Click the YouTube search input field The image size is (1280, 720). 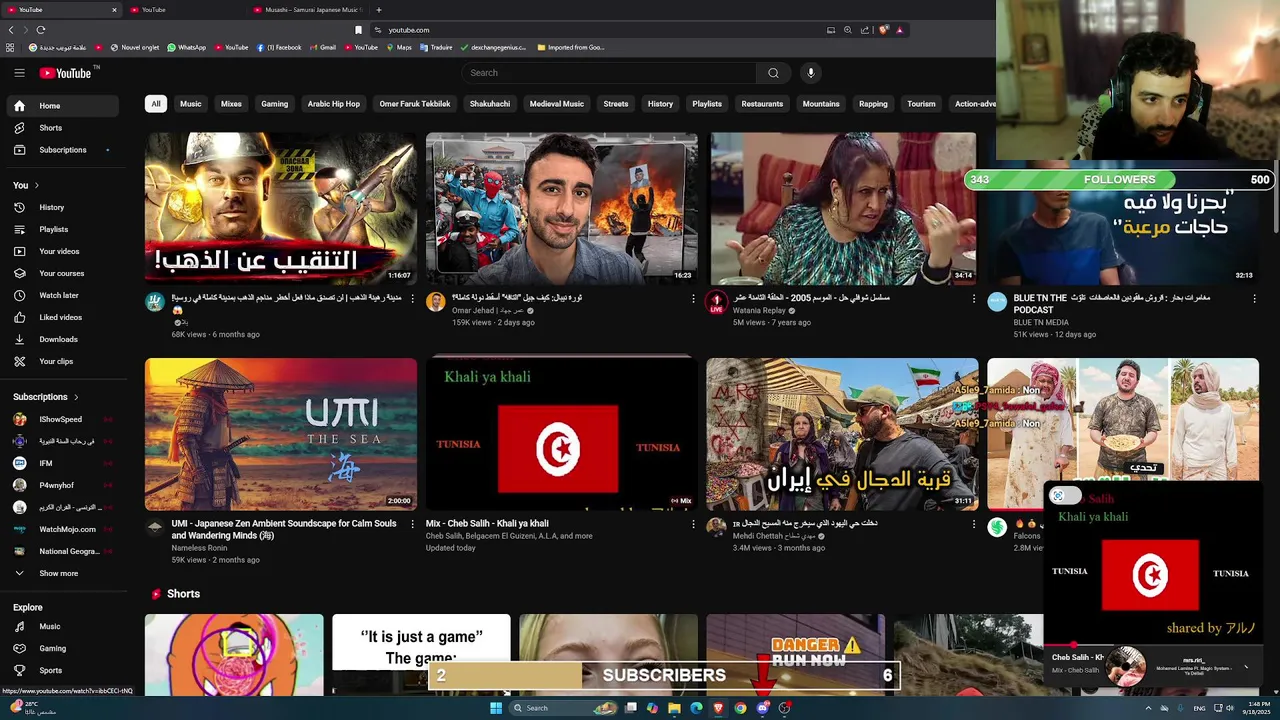pyautogui.click(x=609, y=73)
